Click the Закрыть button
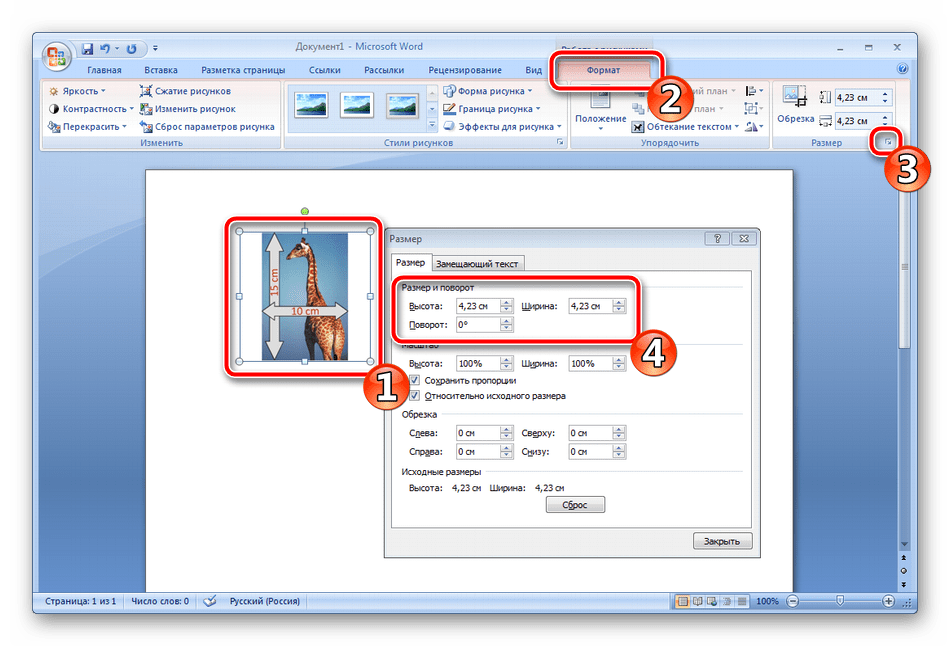The height and width of the screenshot is (646, 950). [722, 541]
